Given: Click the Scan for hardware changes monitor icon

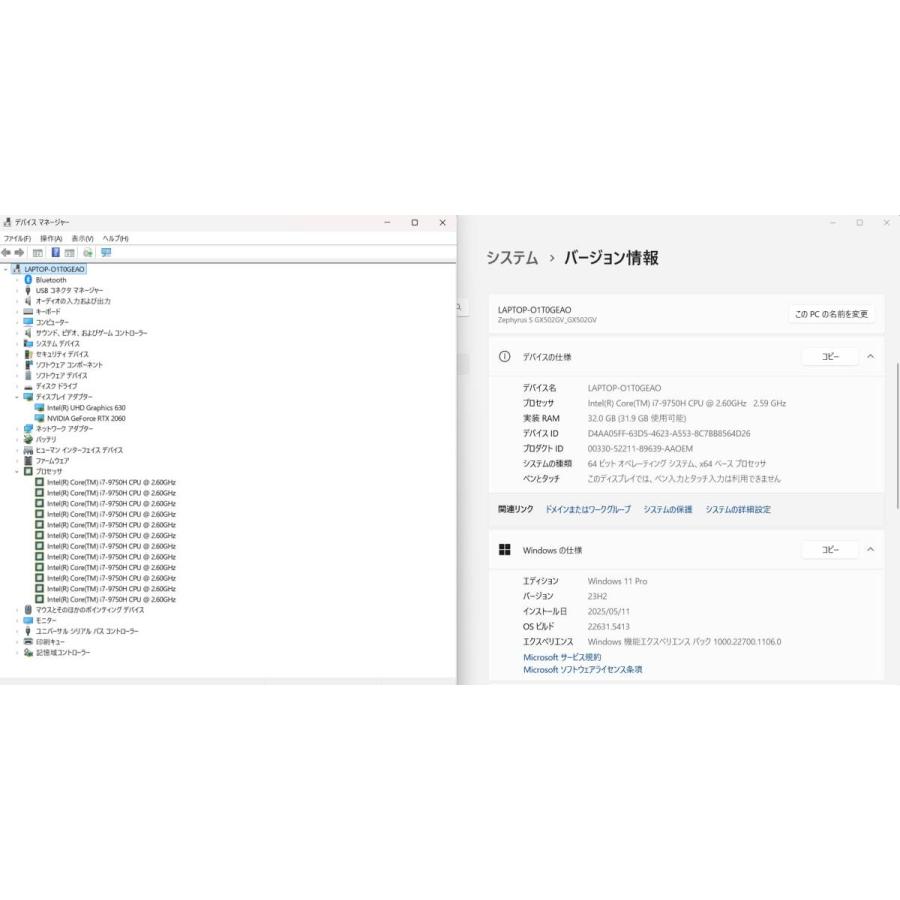Looking at the screenshot, I should 106,253.
